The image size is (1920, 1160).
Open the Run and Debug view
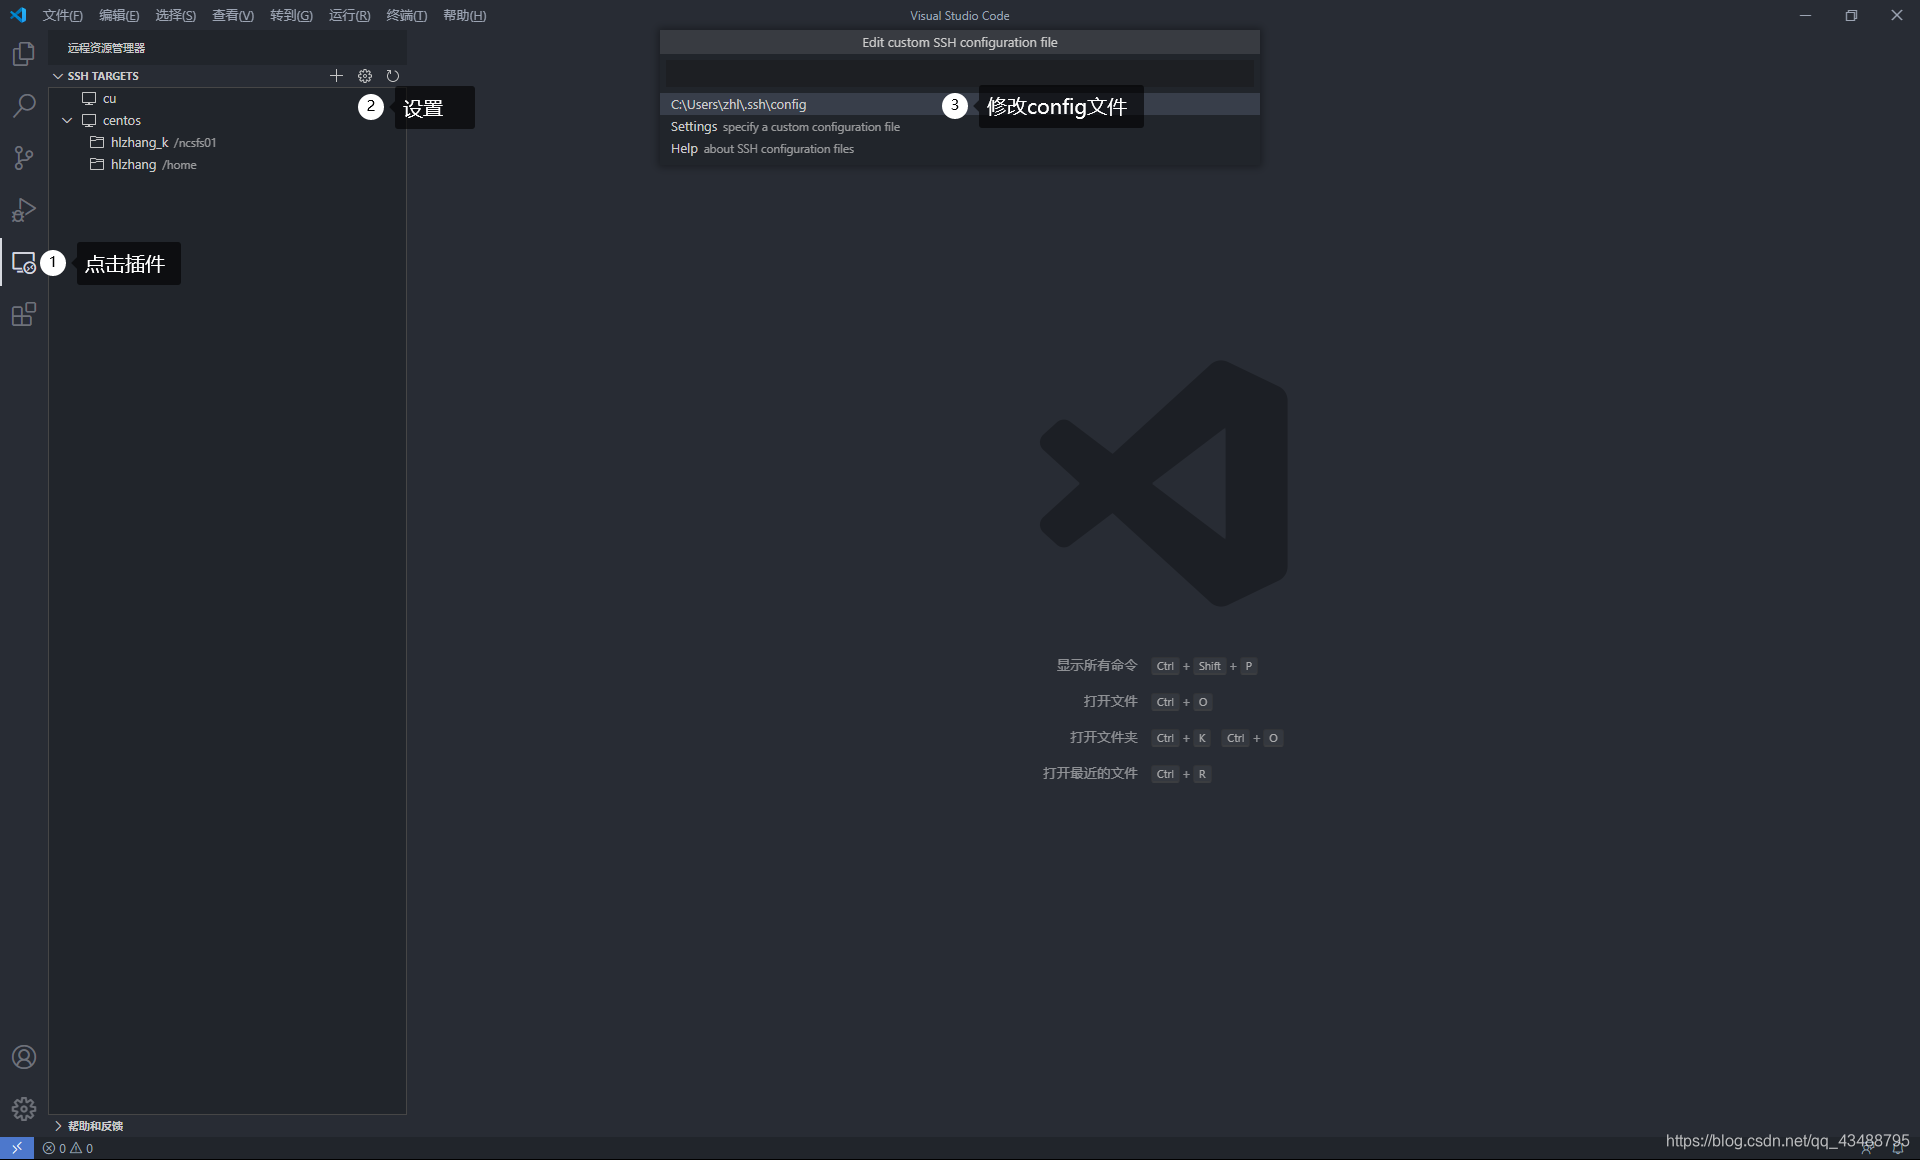24,210
